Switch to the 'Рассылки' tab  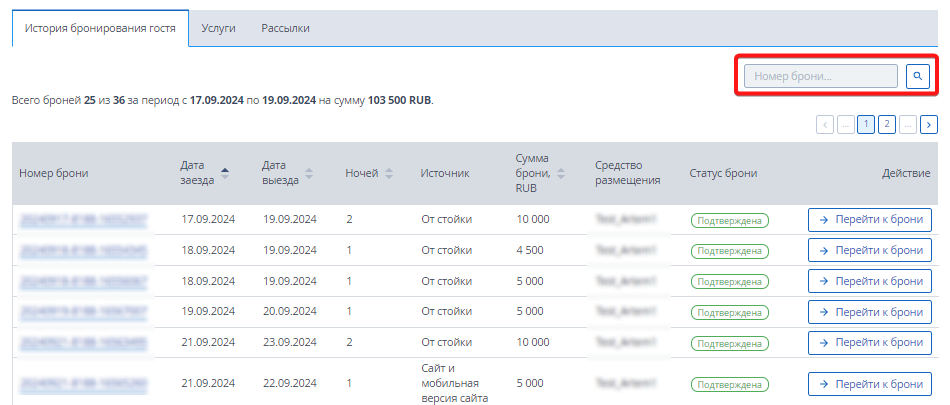(285, 28)
